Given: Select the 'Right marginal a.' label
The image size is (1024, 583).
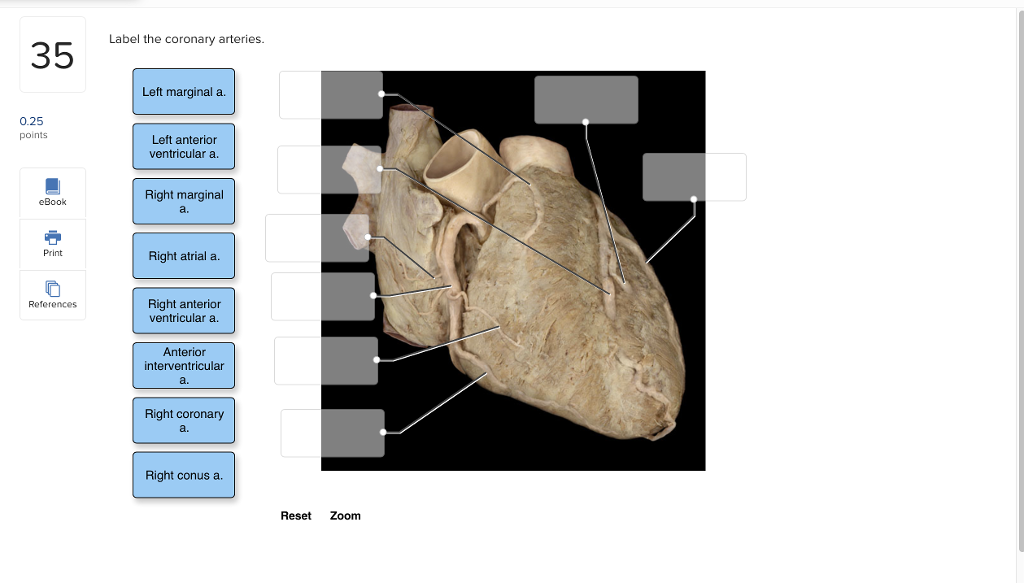Looking at the screenshot, I should (183, 201).
